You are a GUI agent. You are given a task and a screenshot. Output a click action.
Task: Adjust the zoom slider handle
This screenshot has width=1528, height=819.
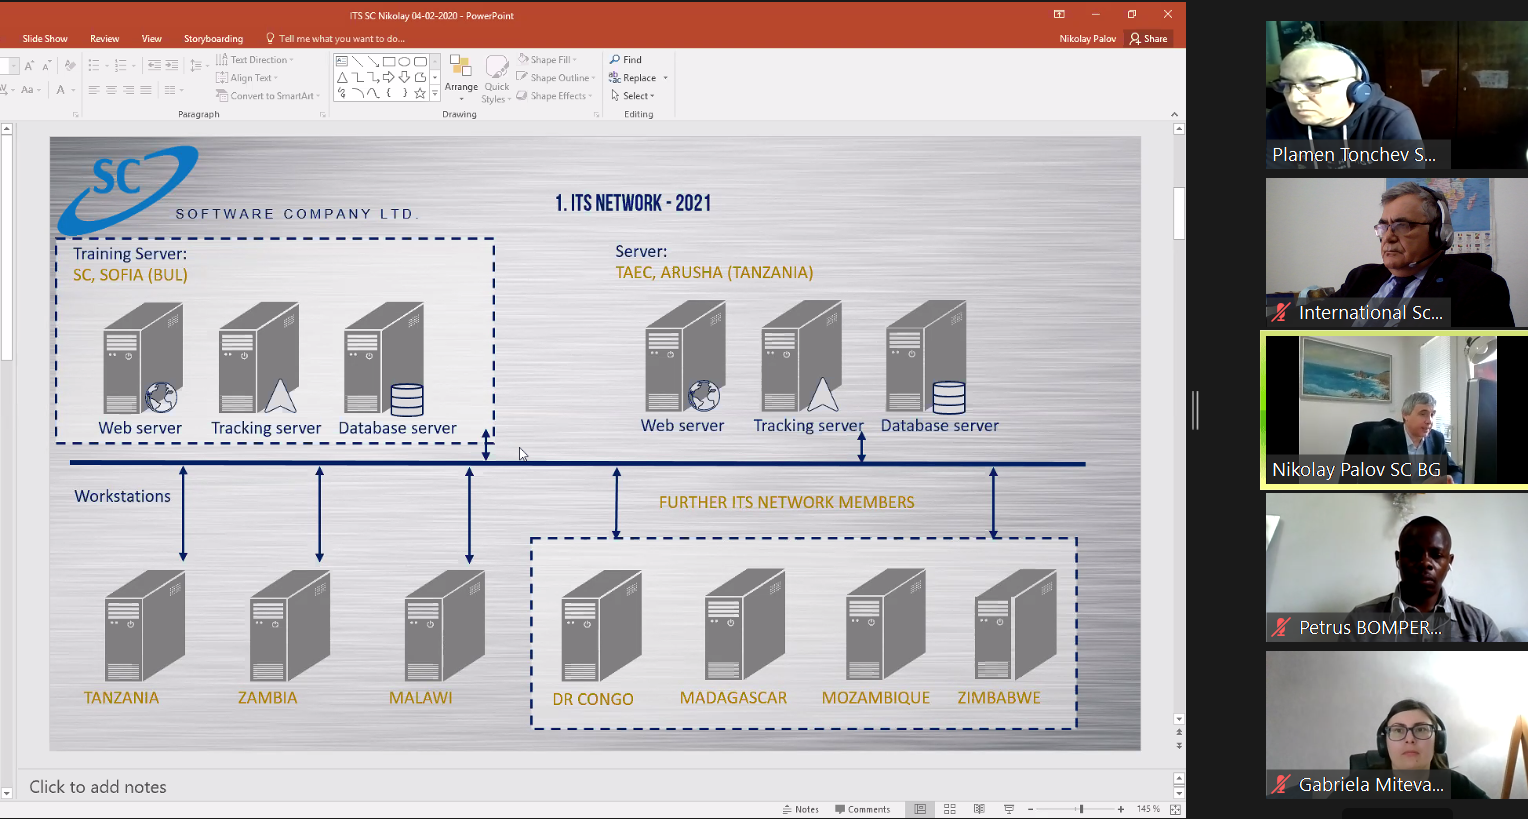[1081, 809]
